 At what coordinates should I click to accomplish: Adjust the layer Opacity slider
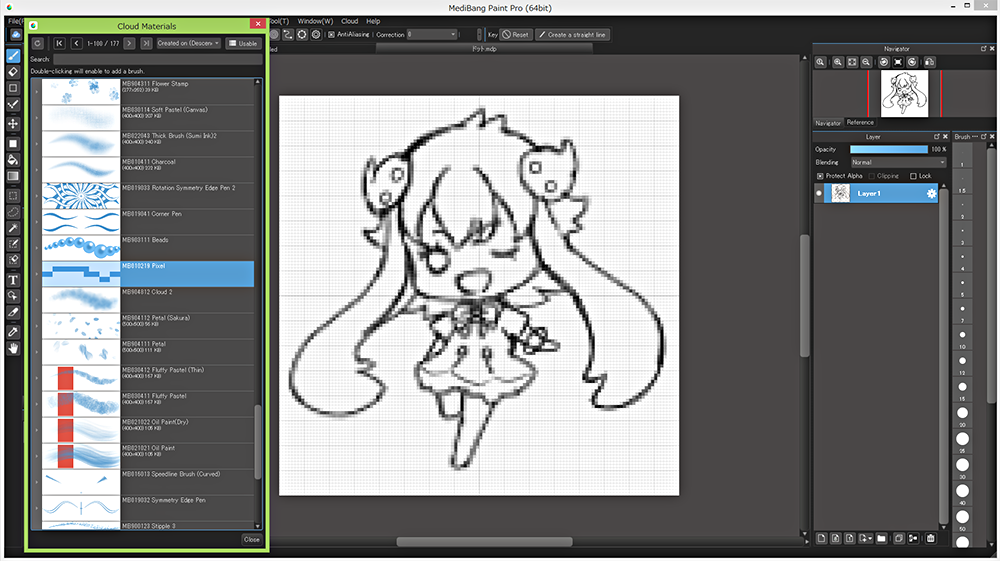pyautogui.click(x=889, y=149)
